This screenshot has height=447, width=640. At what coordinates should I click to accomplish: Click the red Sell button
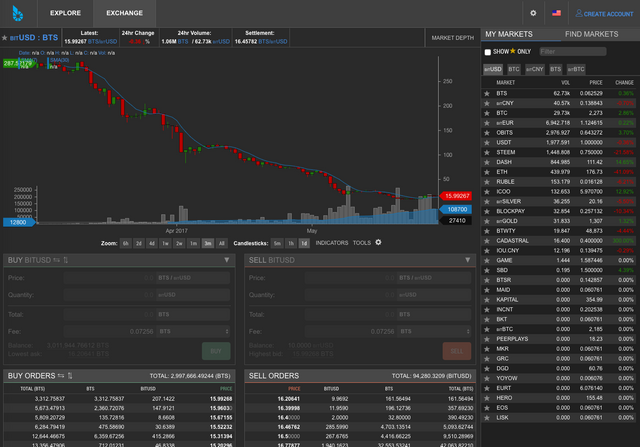[x=457, y=351]
